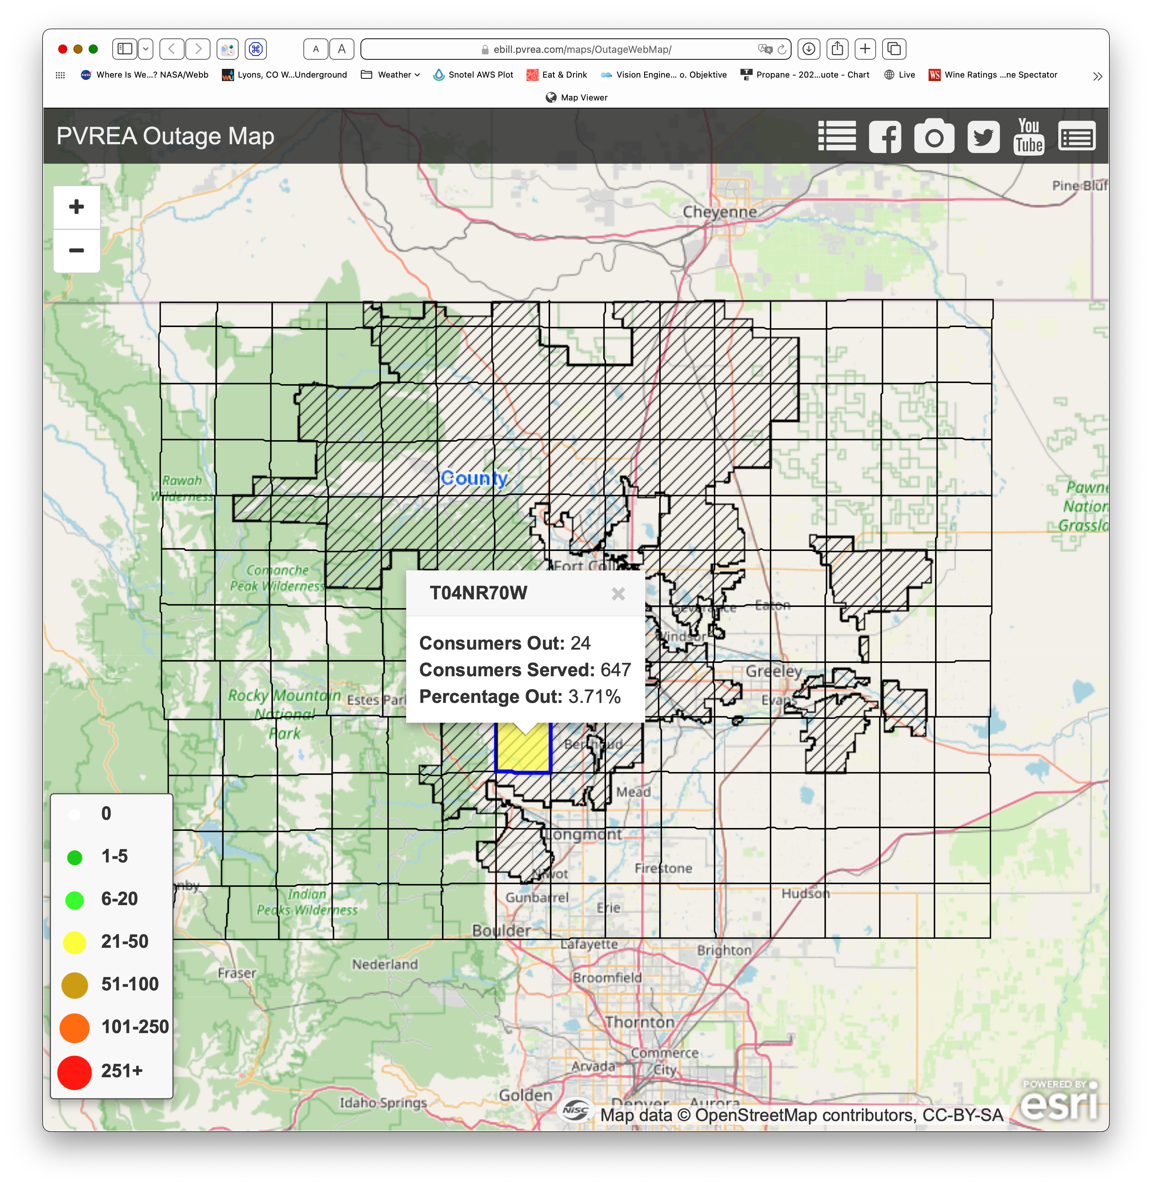Expand the sidebar dropdown chevron
1152x1188 pixels.
click(146, 49)
